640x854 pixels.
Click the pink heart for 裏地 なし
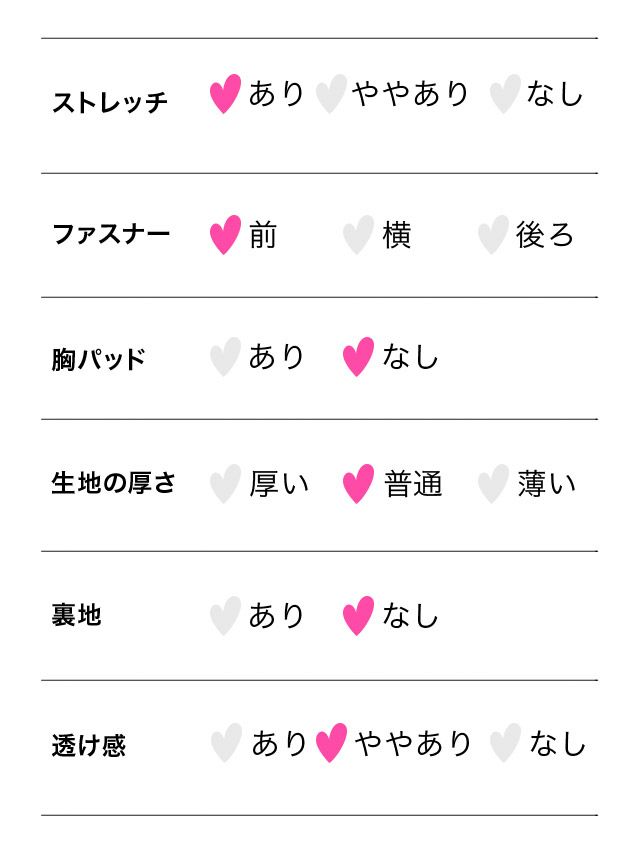point(358,616)
